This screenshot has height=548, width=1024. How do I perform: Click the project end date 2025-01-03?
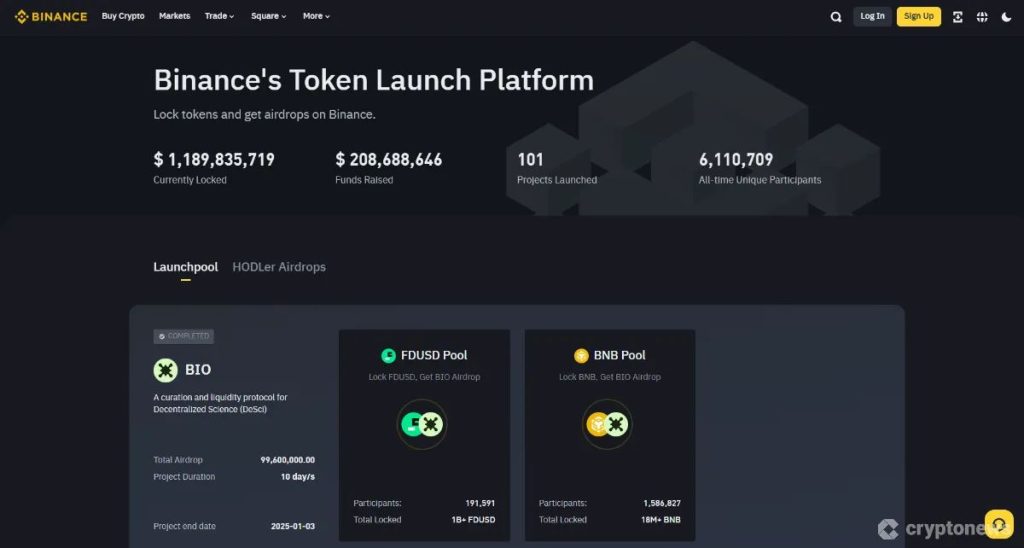point(293,526)
